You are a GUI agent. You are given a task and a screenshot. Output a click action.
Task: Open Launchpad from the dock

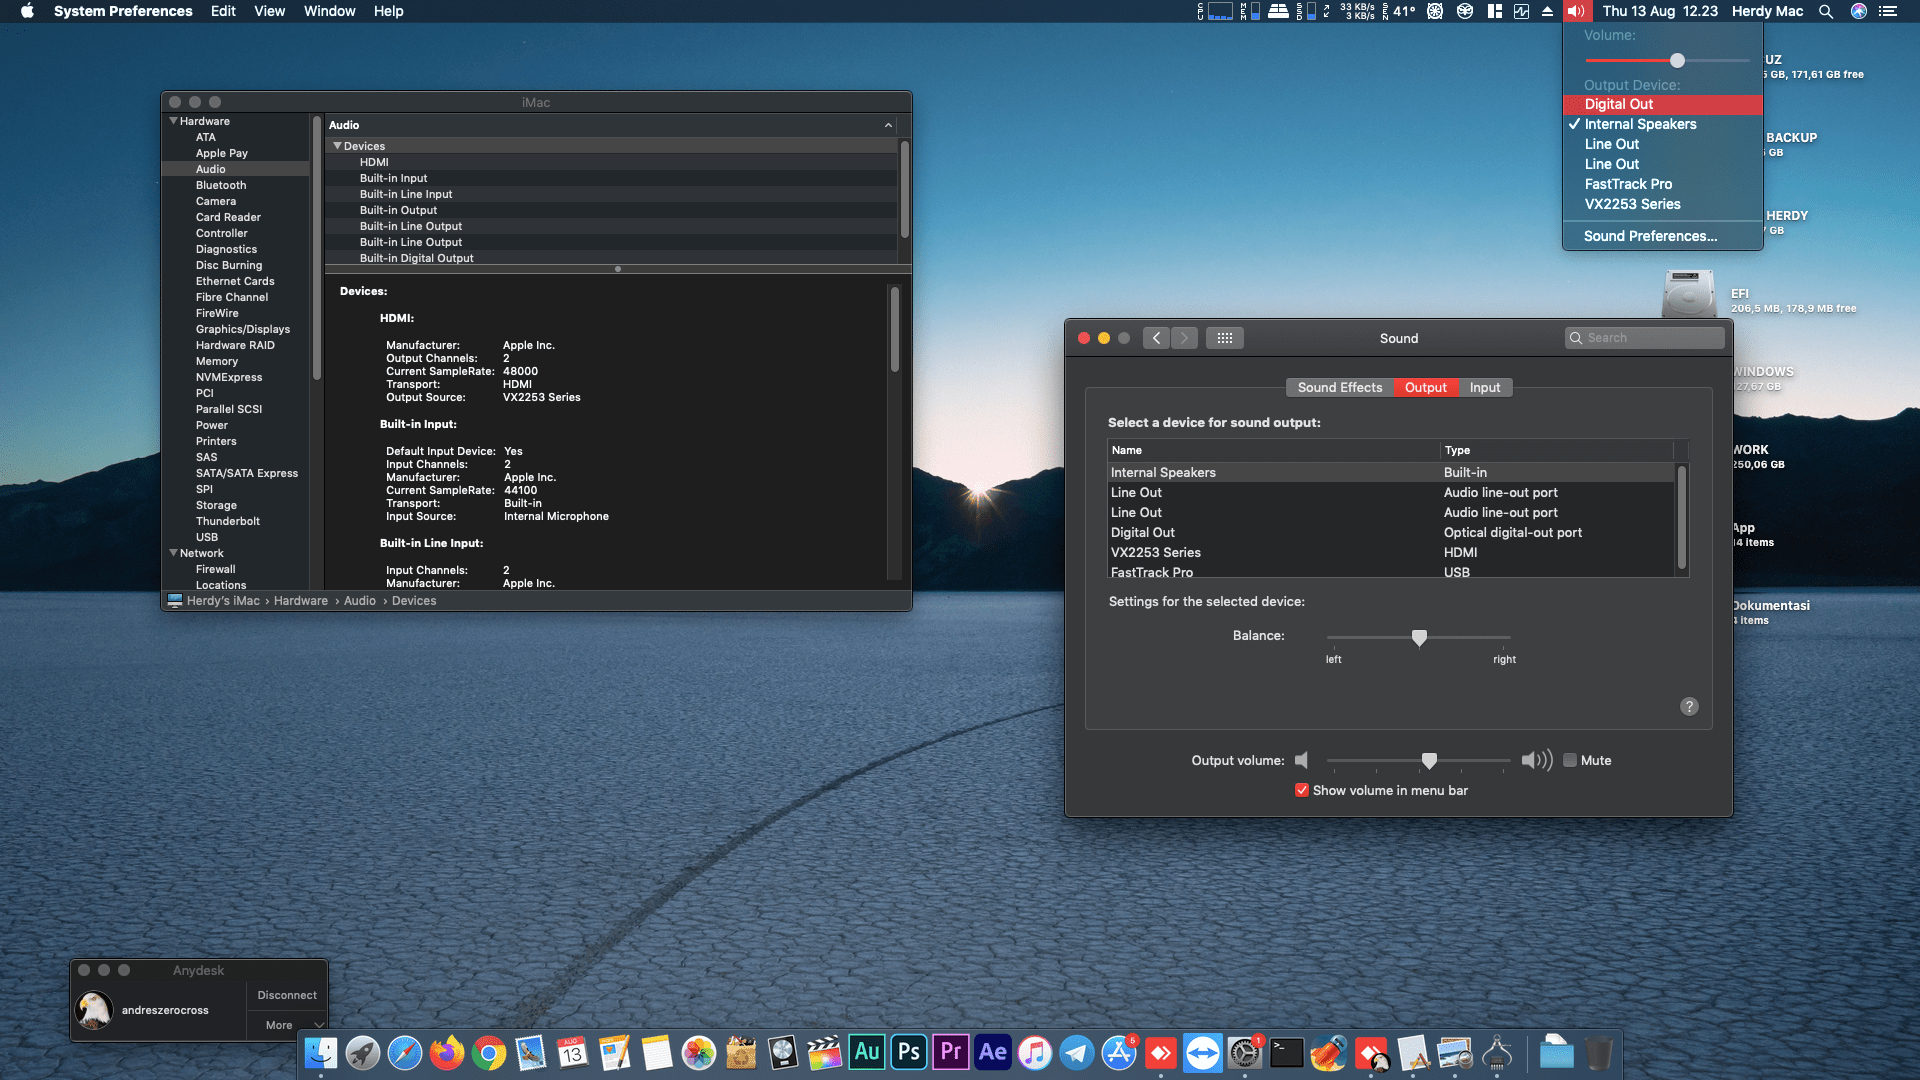[x=363, y=1053]
